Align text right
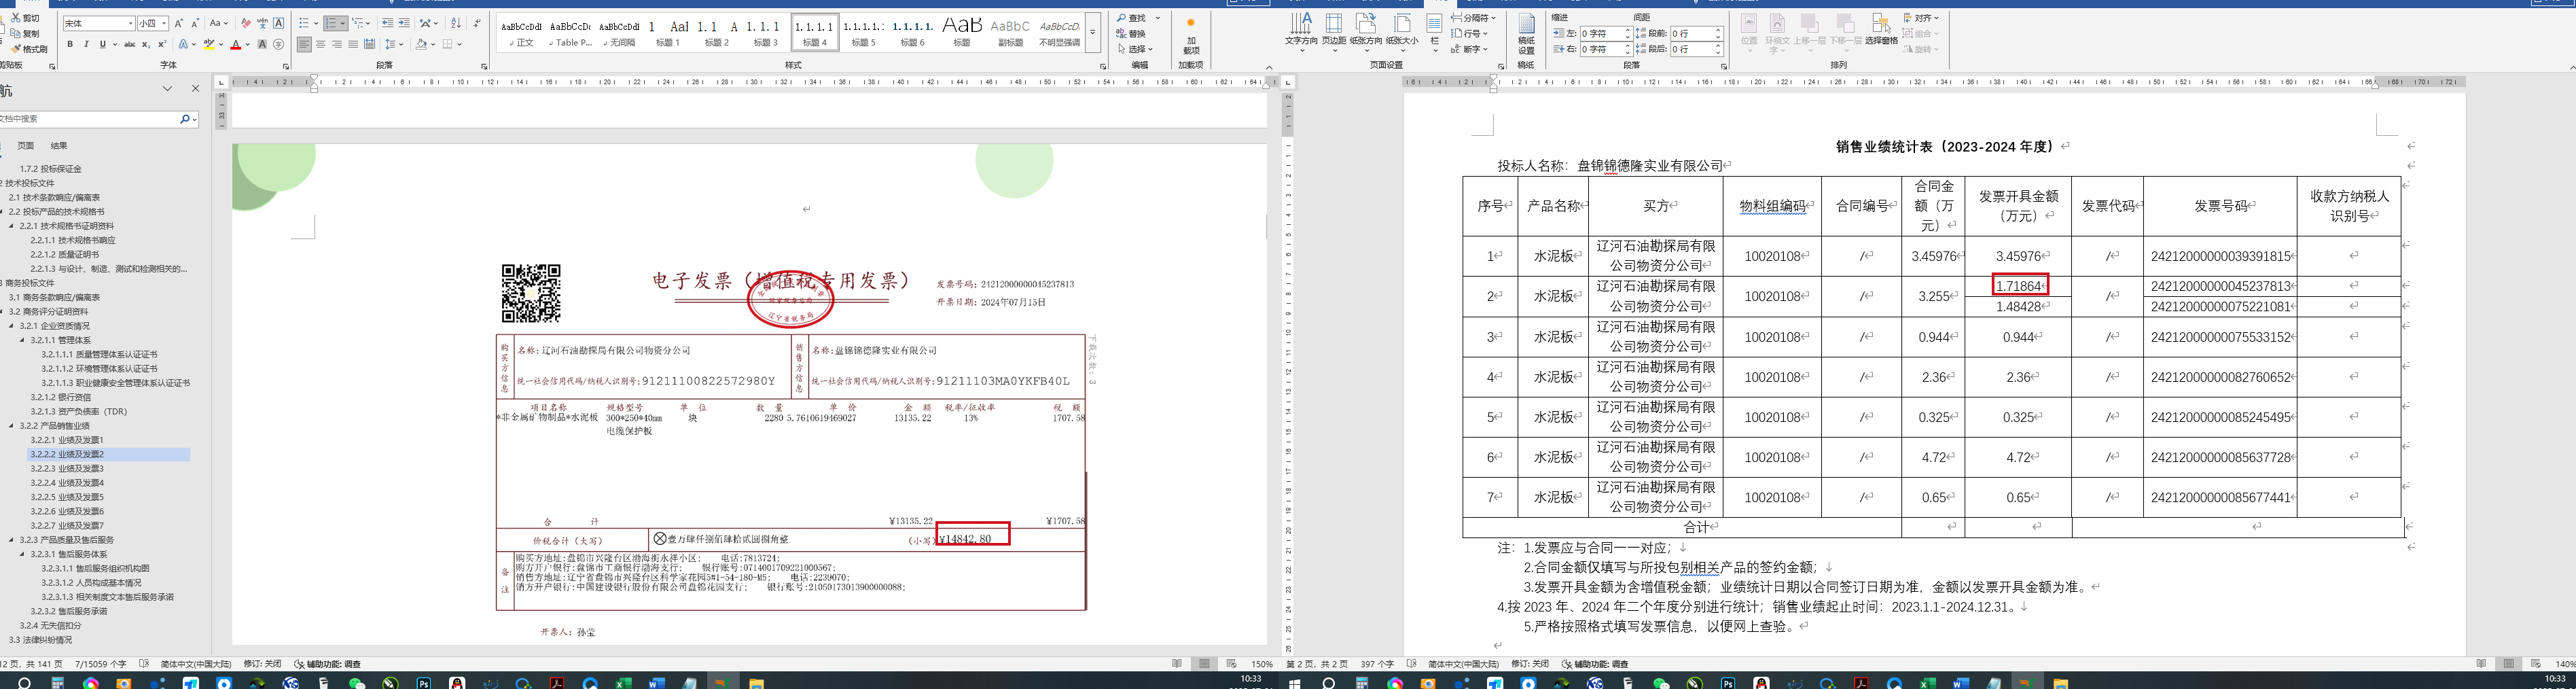This screenshot has height=689, width=2576. pos(336,44)
